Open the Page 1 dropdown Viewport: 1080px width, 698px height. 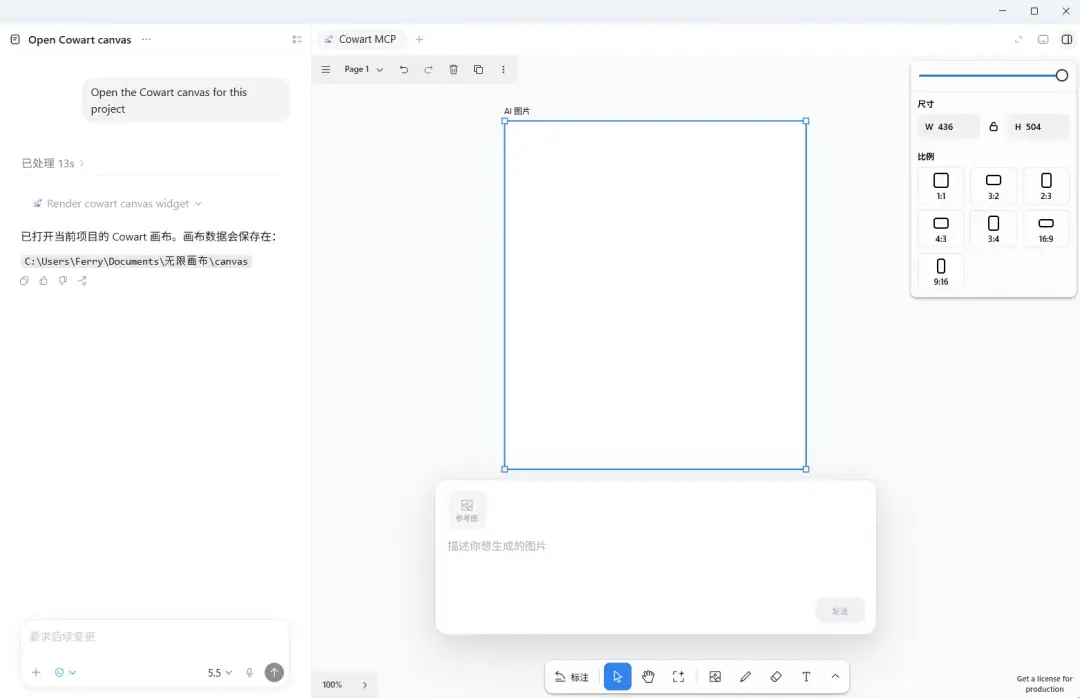364,70
